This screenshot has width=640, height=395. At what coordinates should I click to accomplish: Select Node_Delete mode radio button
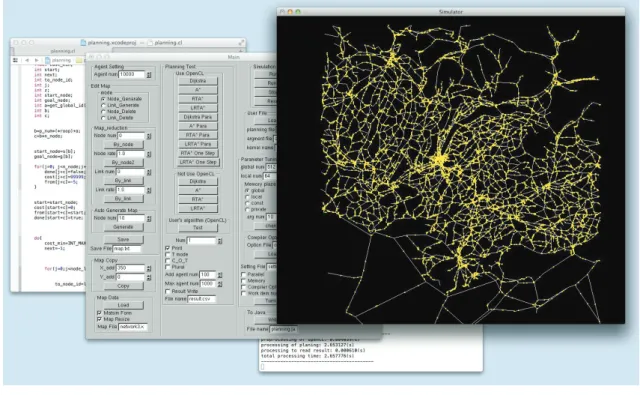(x=103, y=111)
